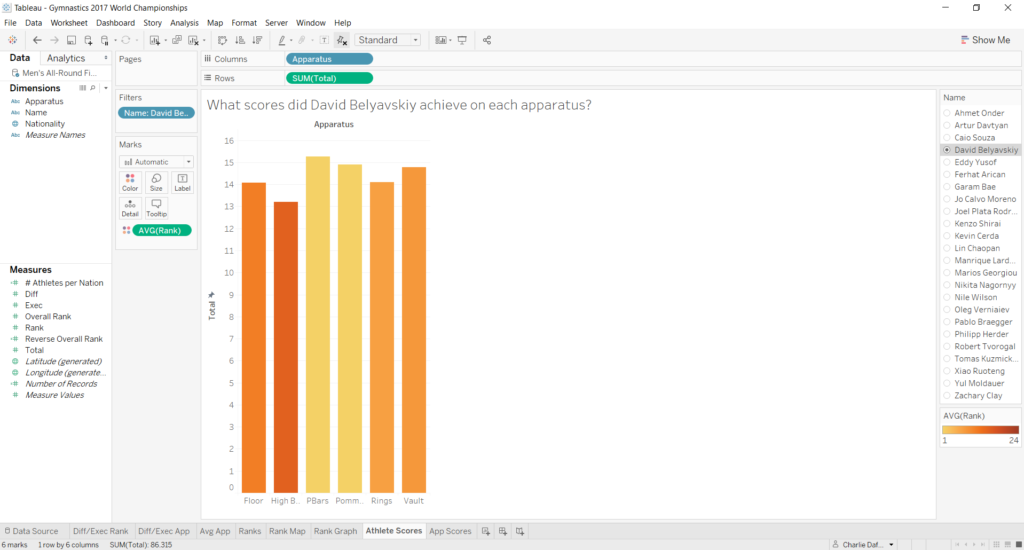
Task: Open the Standard view size dropdown
Action: [x=389, y=40]
